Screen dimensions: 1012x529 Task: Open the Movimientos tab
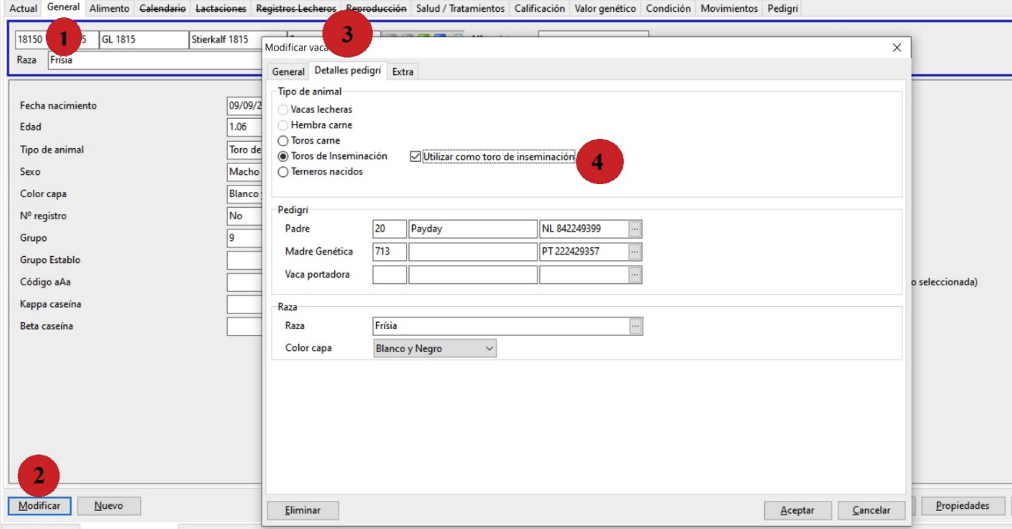(x=729, y=8)
